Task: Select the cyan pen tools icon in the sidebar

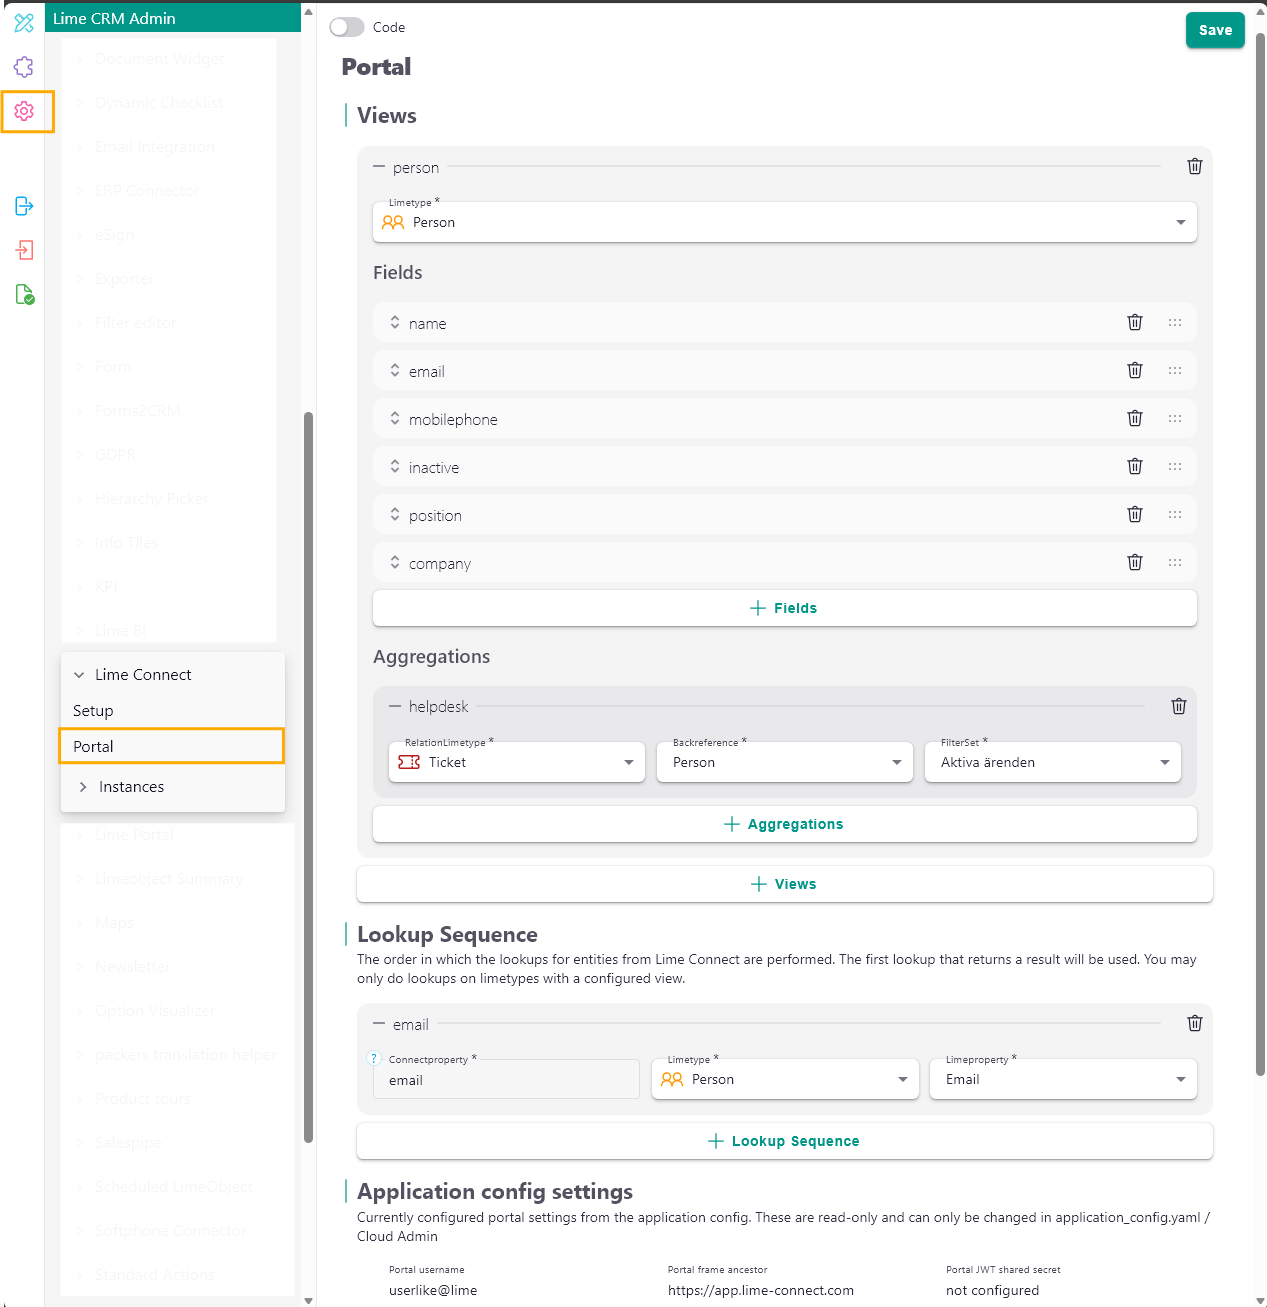Action: coord(24,23)
